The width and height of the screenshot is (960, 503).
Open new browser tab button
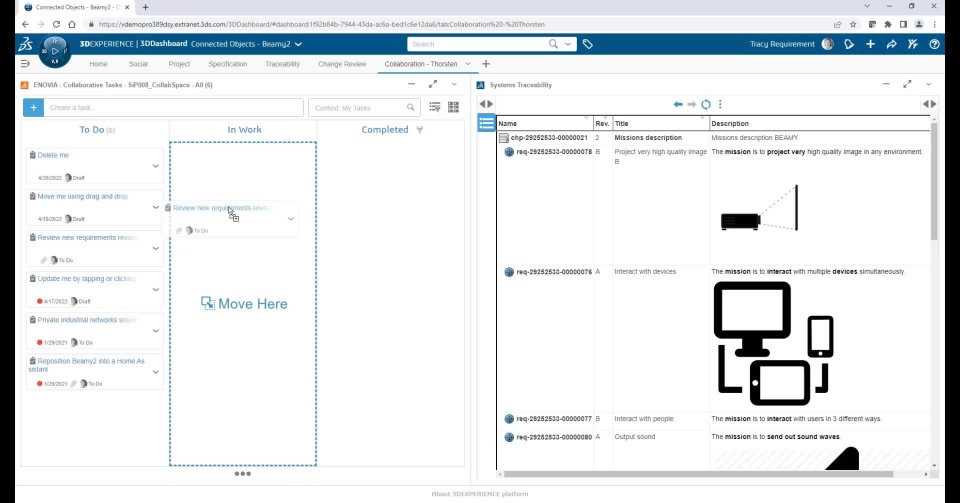point(145,7)
